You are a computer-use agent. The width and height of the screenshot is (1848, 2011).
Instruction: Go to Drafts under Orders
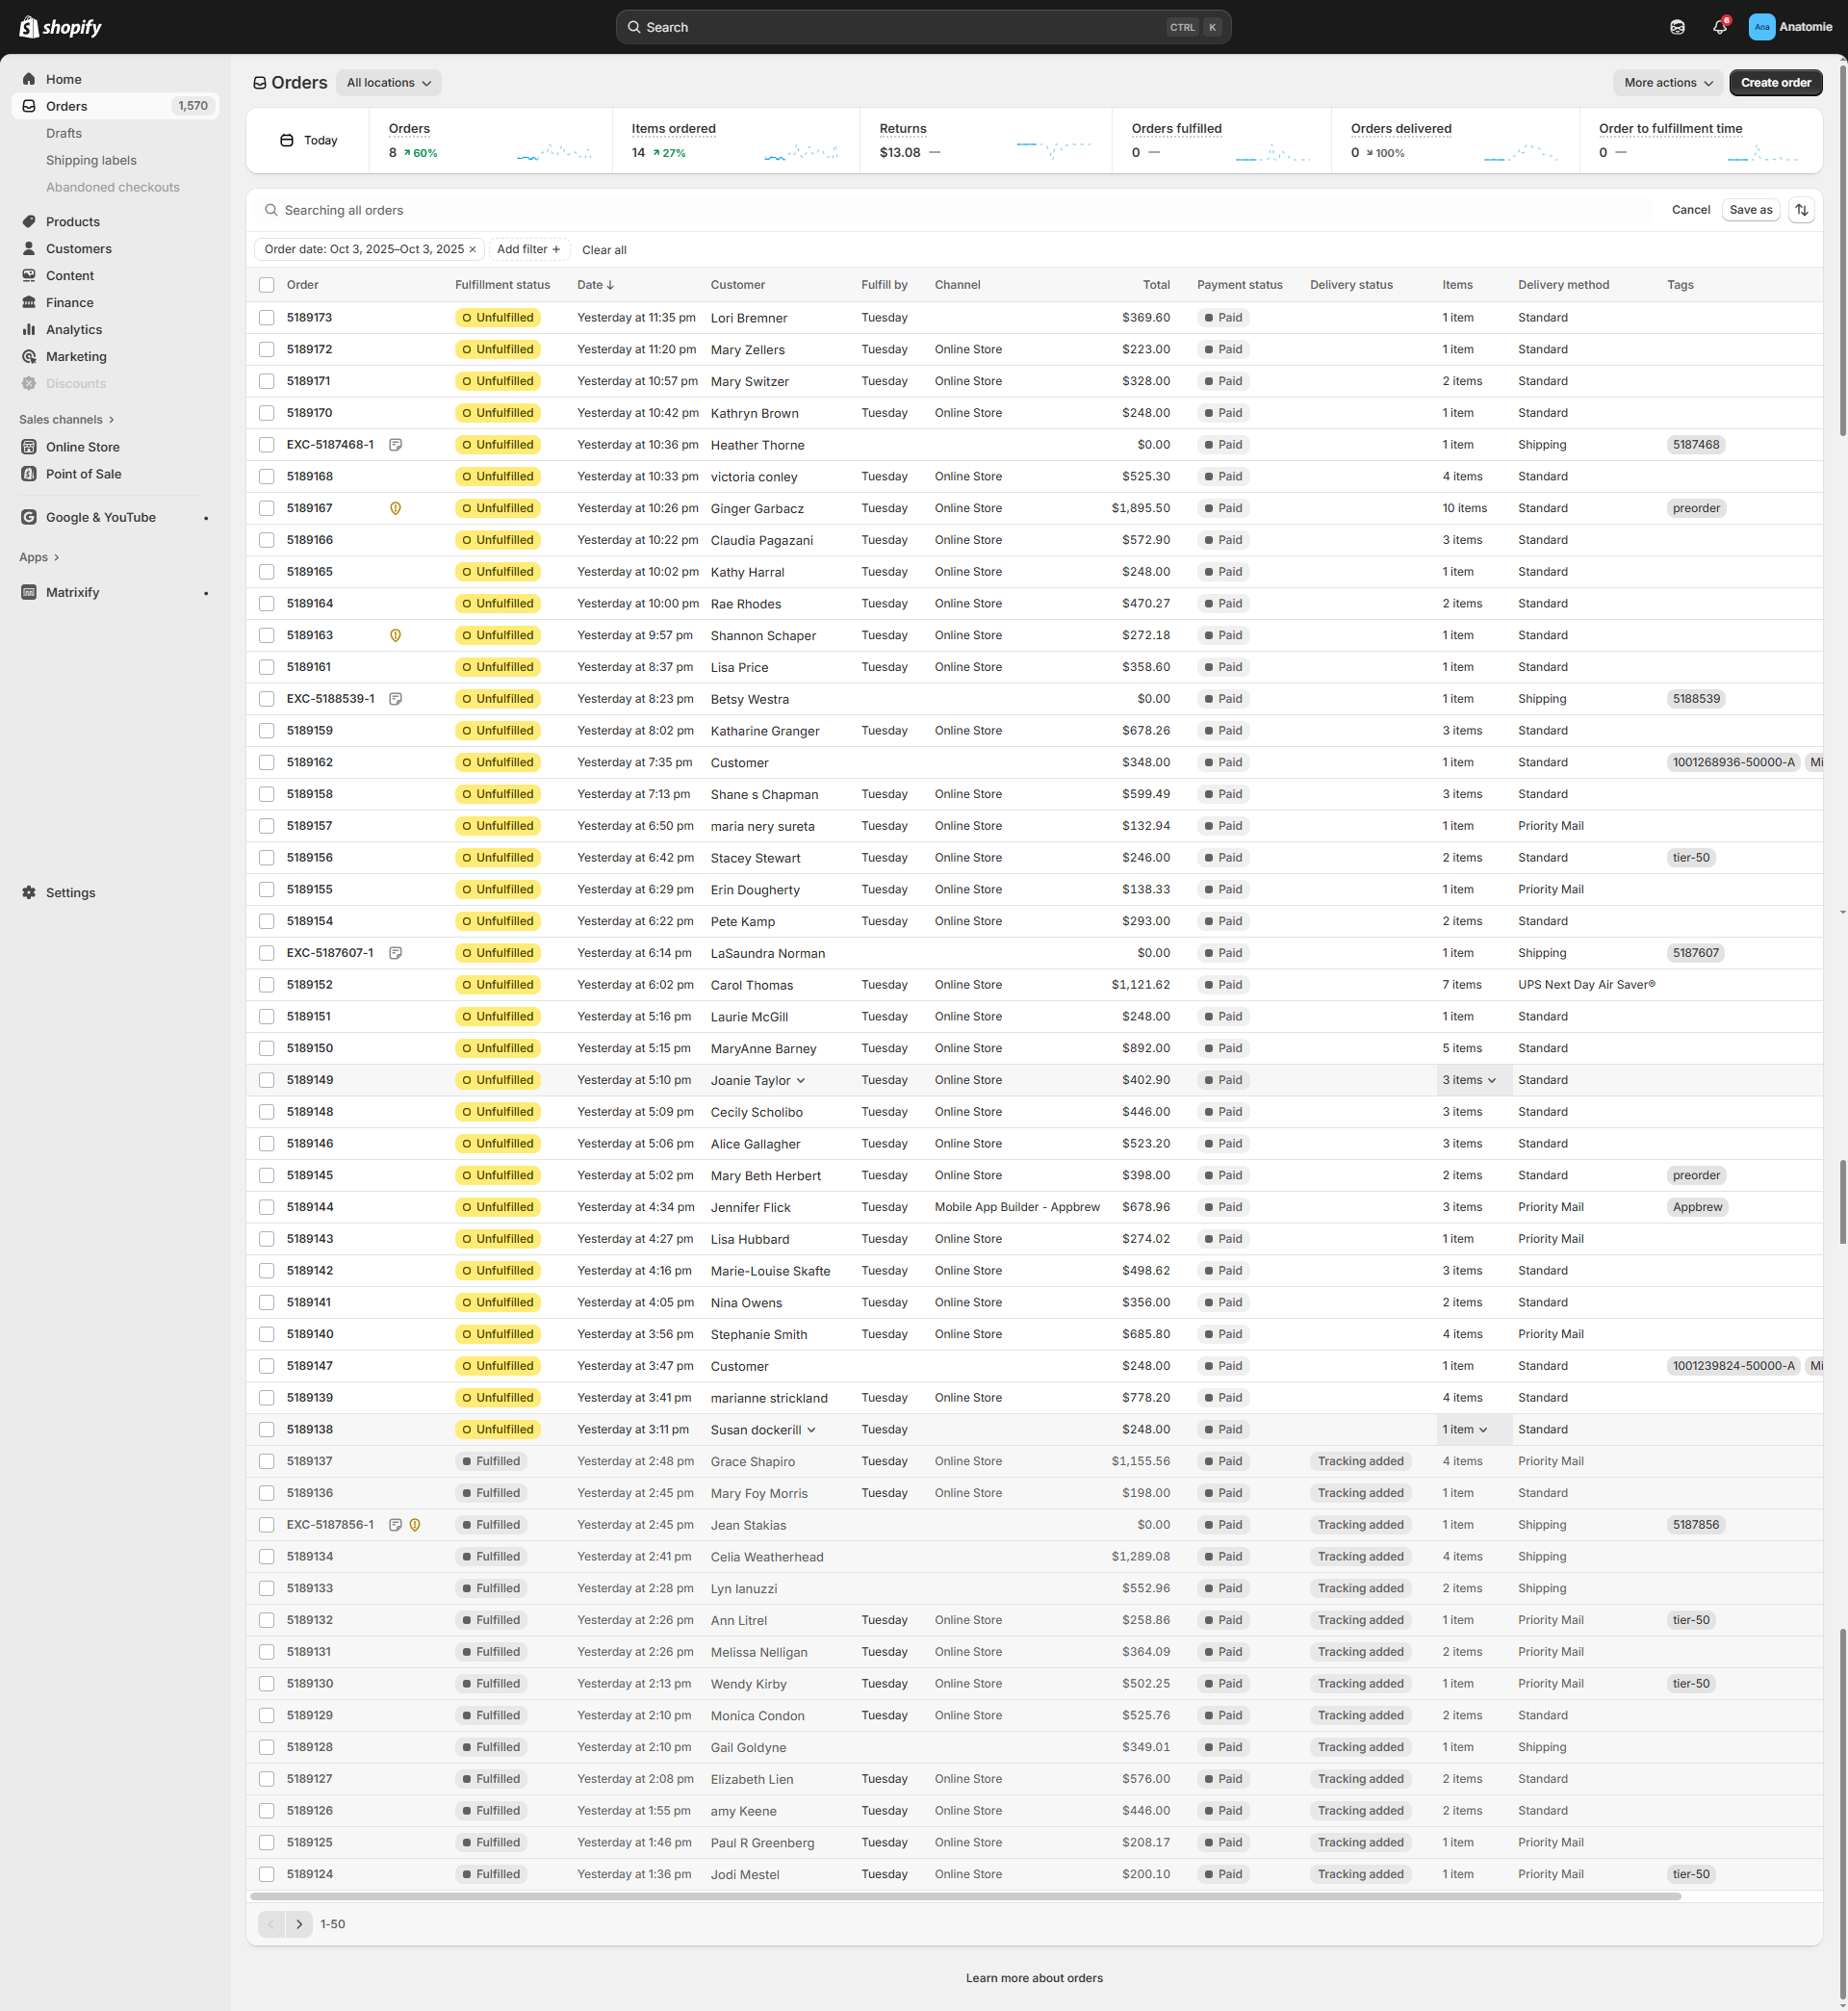pos(64,133)
